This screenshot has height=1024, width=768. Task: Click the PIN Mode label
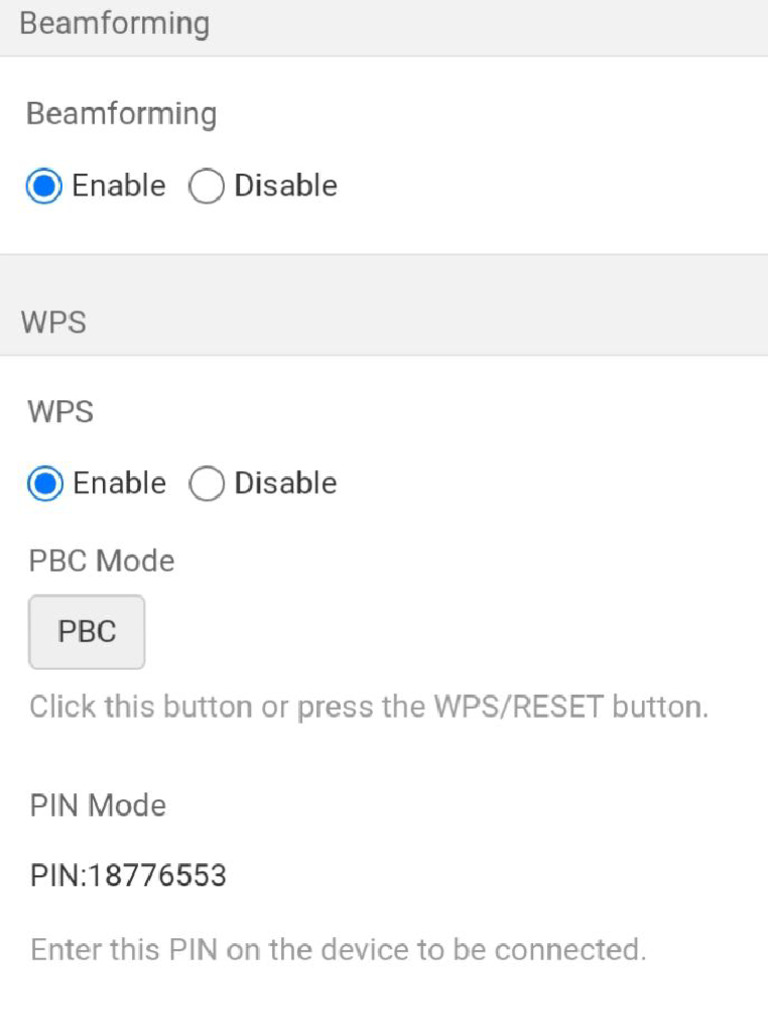pos(97,805)
